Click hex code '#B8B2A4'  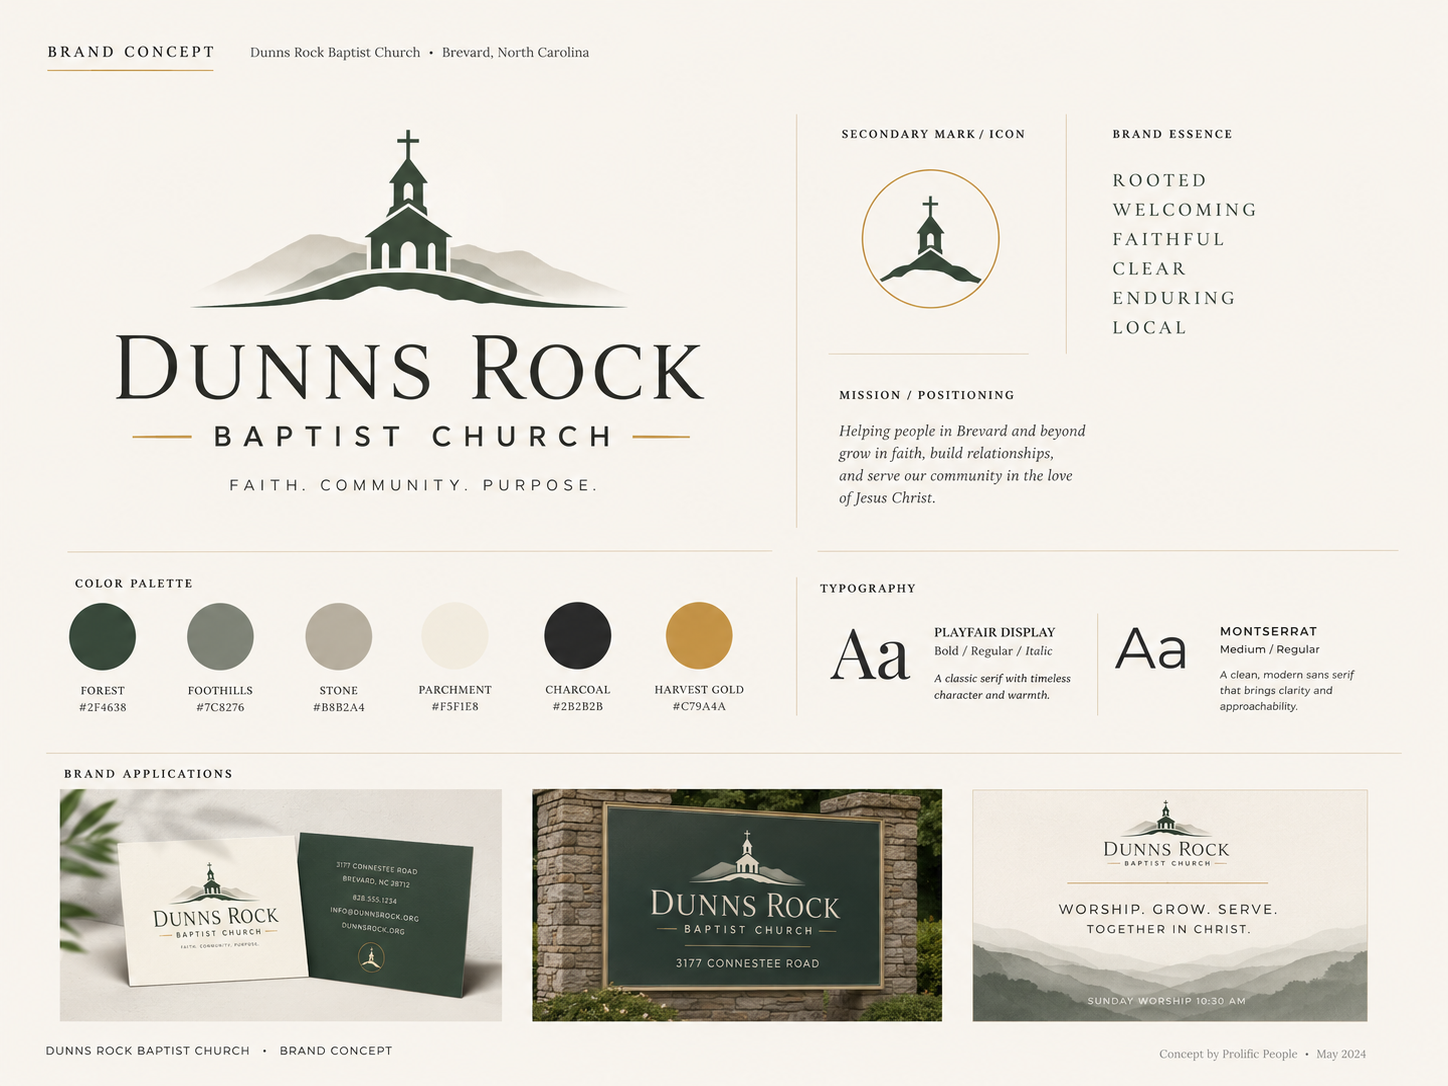338,707
